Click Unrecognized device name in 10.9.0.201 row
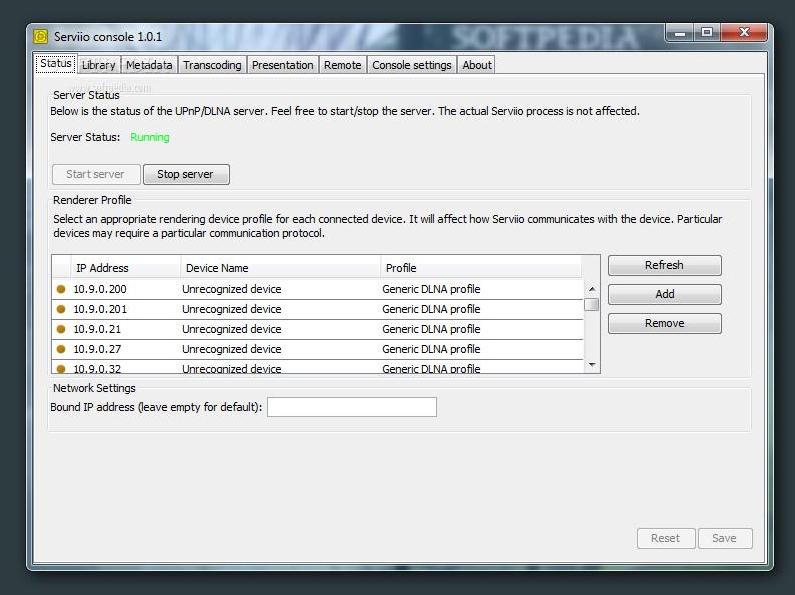This screenshot has width=795, height=595. click(232, 309)
